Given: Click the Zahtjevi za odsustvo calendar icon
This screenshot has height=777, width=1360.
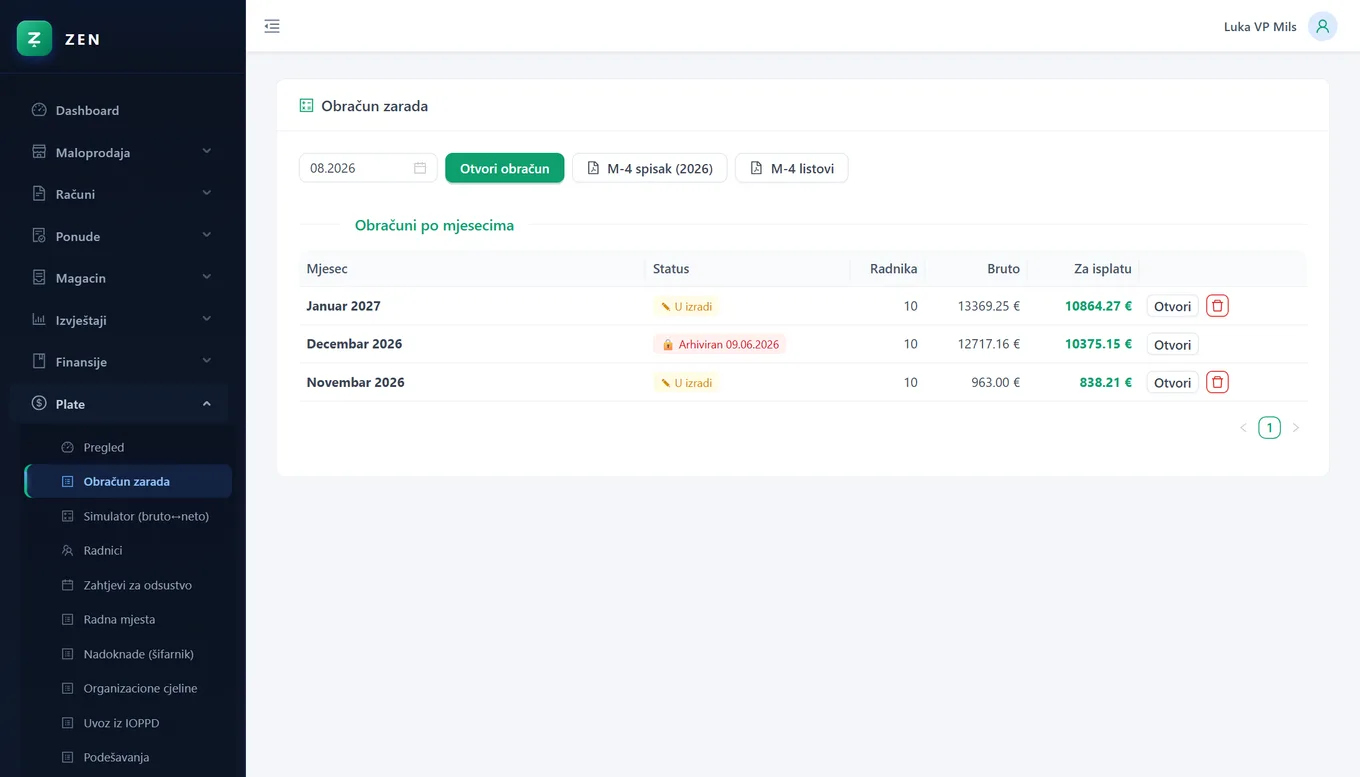Looking at the screenshot, I should point(68,585).
